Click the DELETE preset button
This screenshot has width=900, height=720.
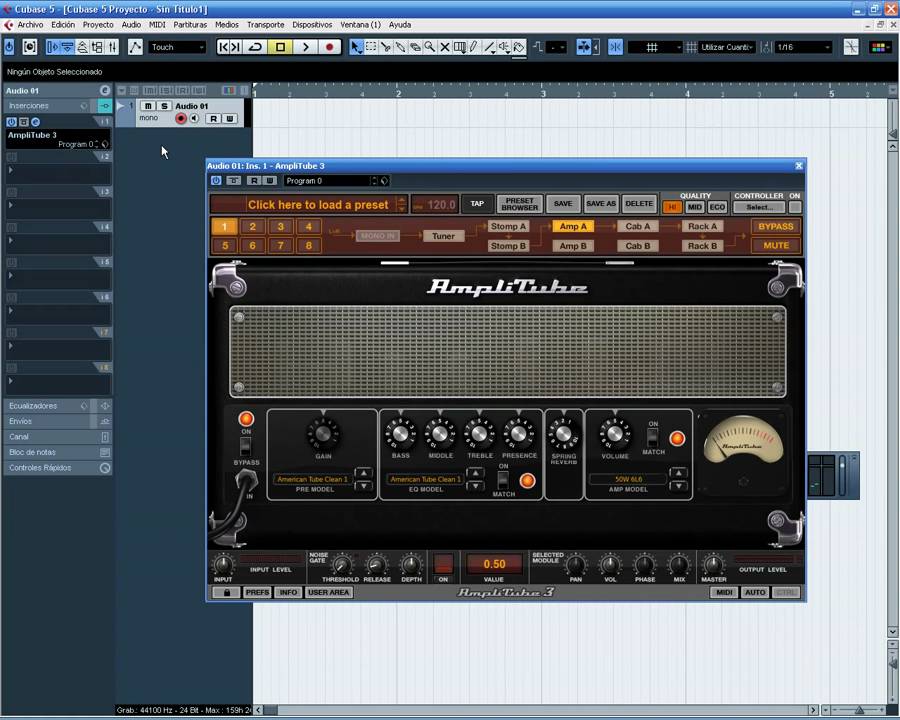[639, 204]
